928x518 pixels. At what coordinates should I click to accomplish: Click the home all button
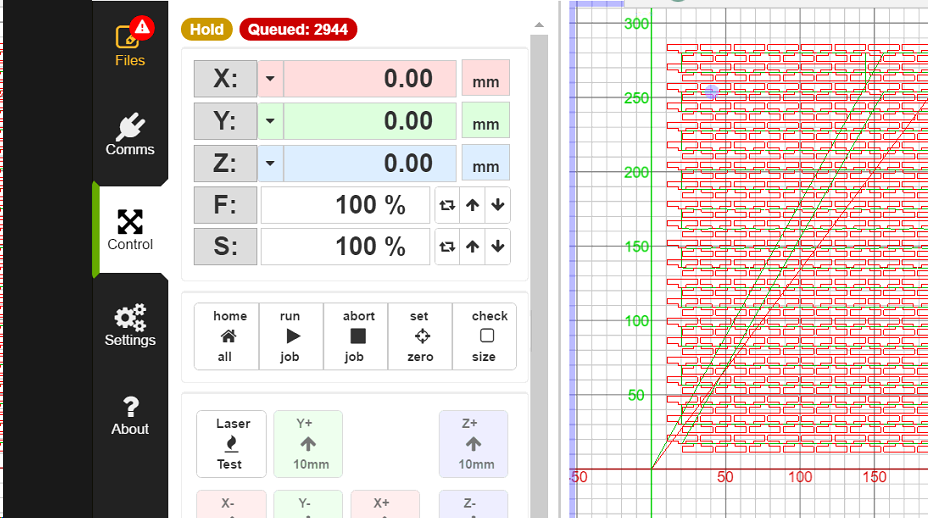click(227, 336)
